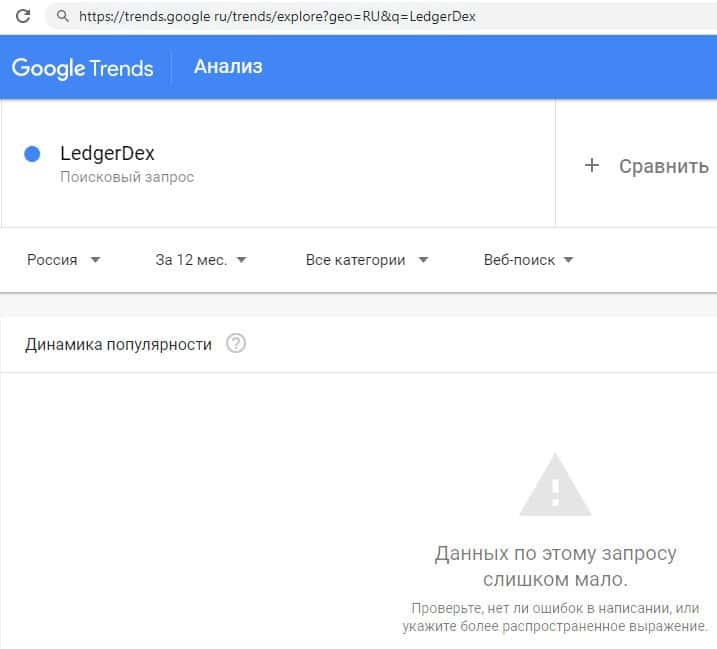Click the blue dot next to LedgerDex

click(32, 154)
